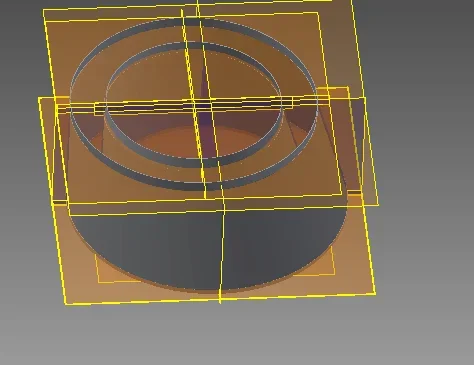
Task: Click the small raised rectangle at upper right
Action: click(x=333, y=93)
